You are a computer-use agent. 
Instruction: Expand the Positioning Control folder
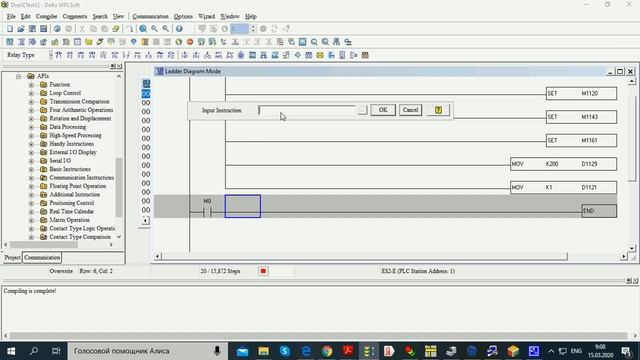31,203
